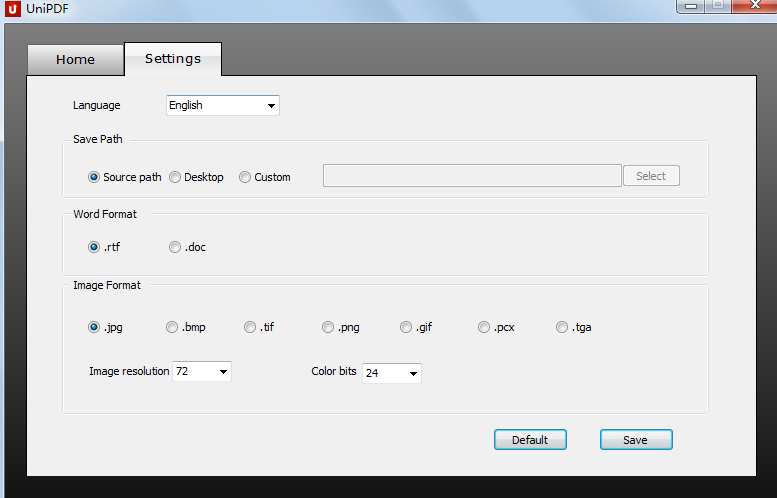
Task: Click the custom save path text field
Action: click(471, 176)
